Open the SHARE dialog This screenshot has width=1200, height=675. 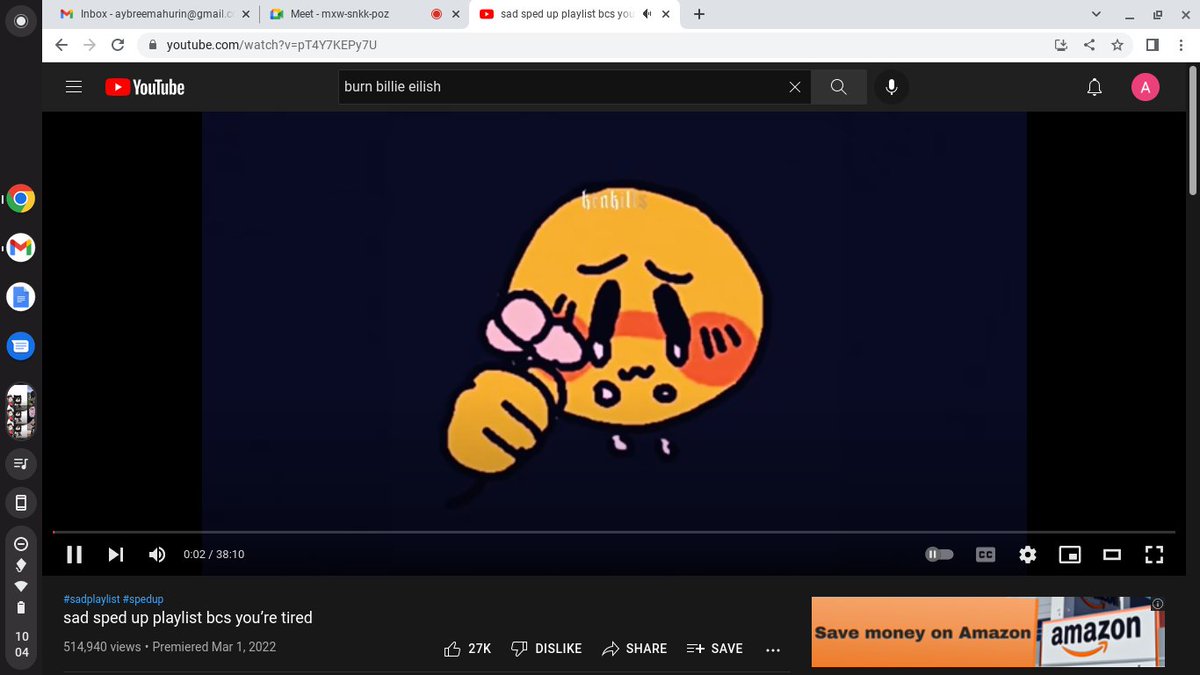point(635,648)
